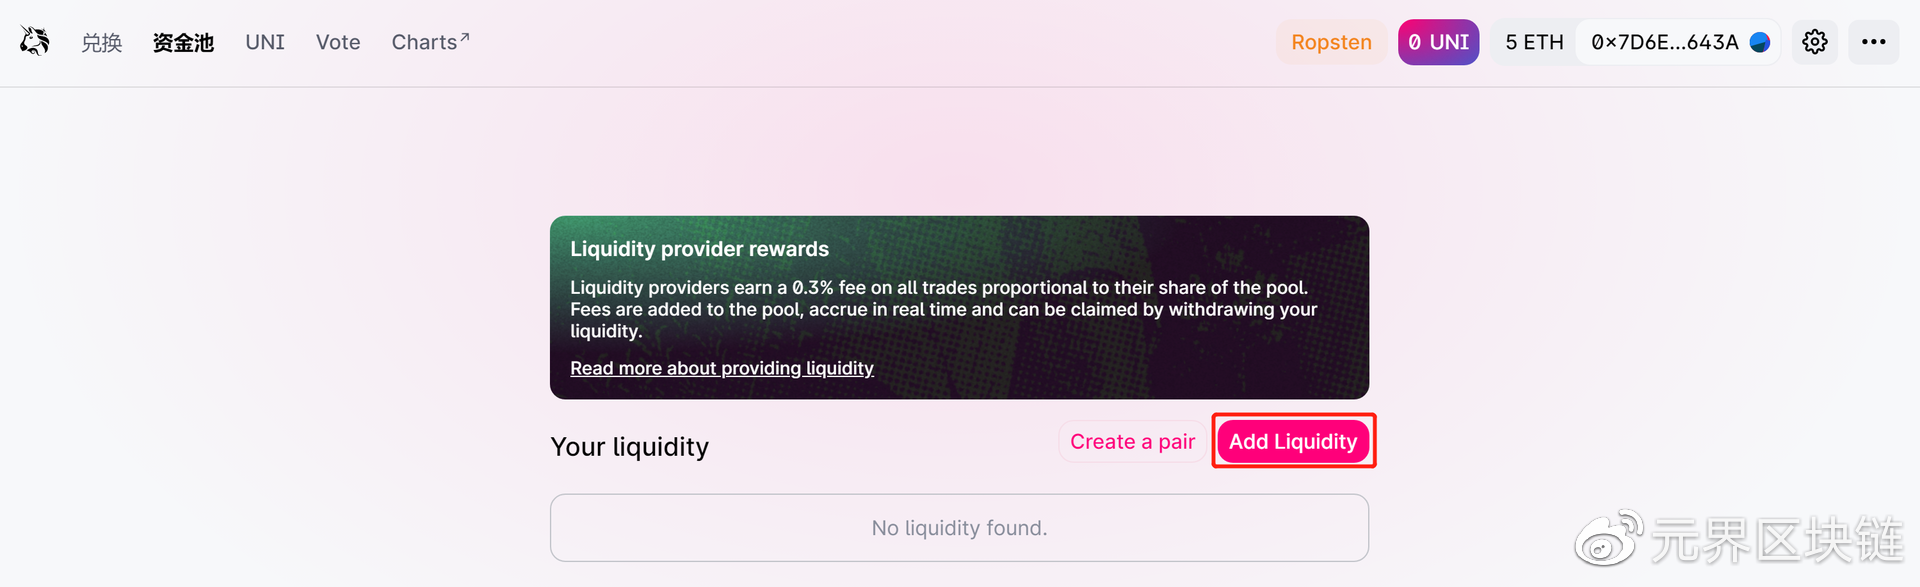Open the settings gear icon

pyautogui.click(x=1815, y=42)
